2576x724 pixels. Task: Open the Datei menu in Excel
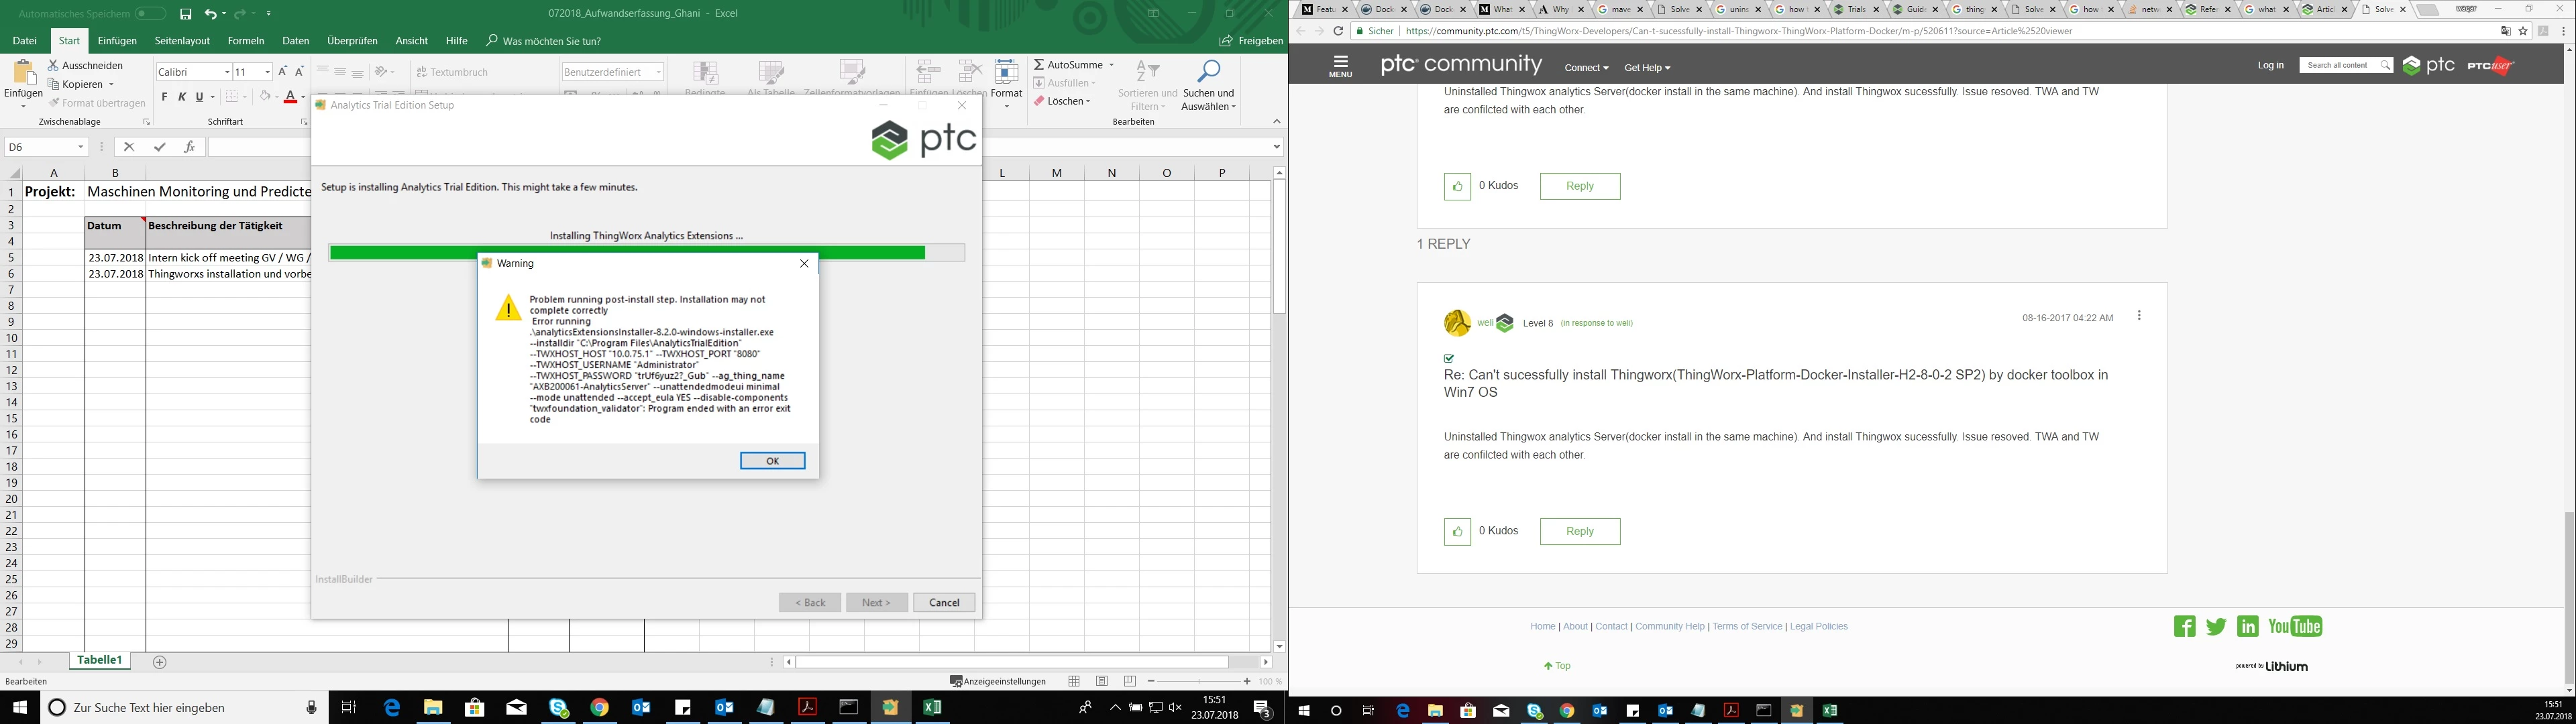25,41
